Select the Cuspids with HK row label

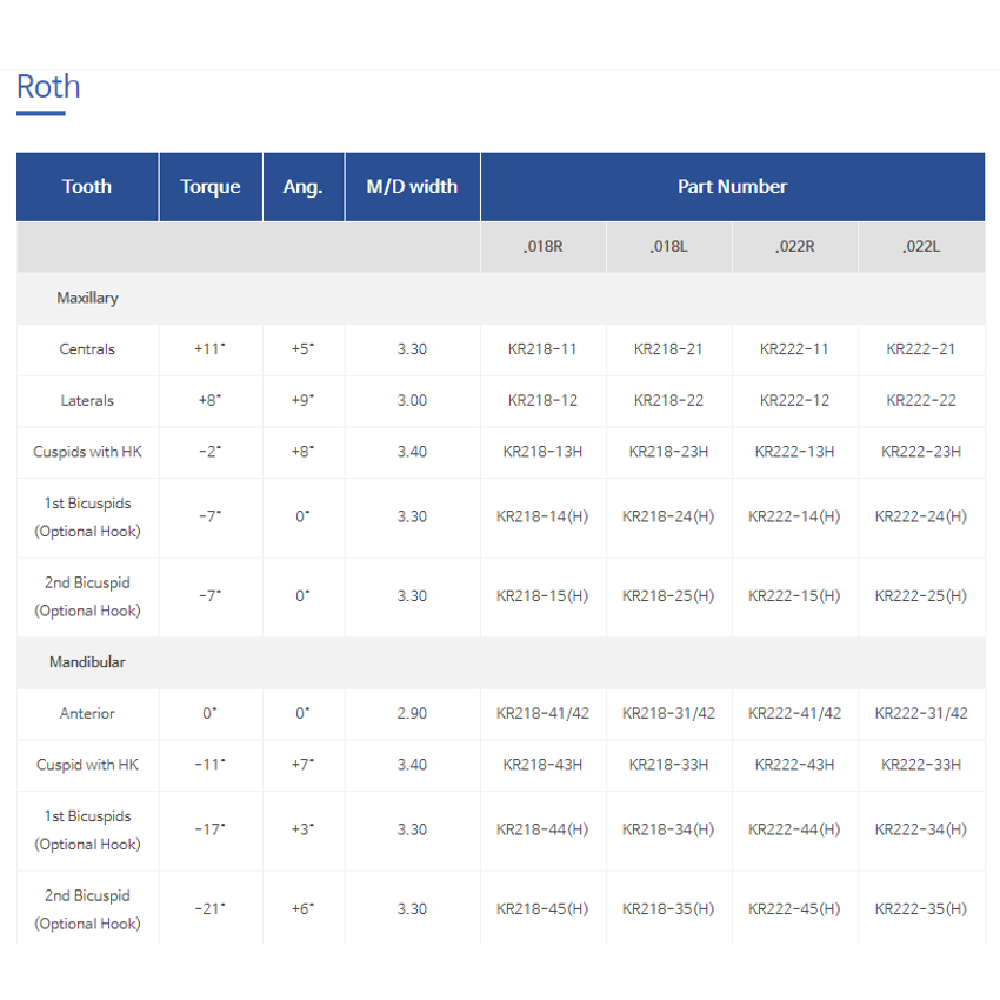click(87, 452)
